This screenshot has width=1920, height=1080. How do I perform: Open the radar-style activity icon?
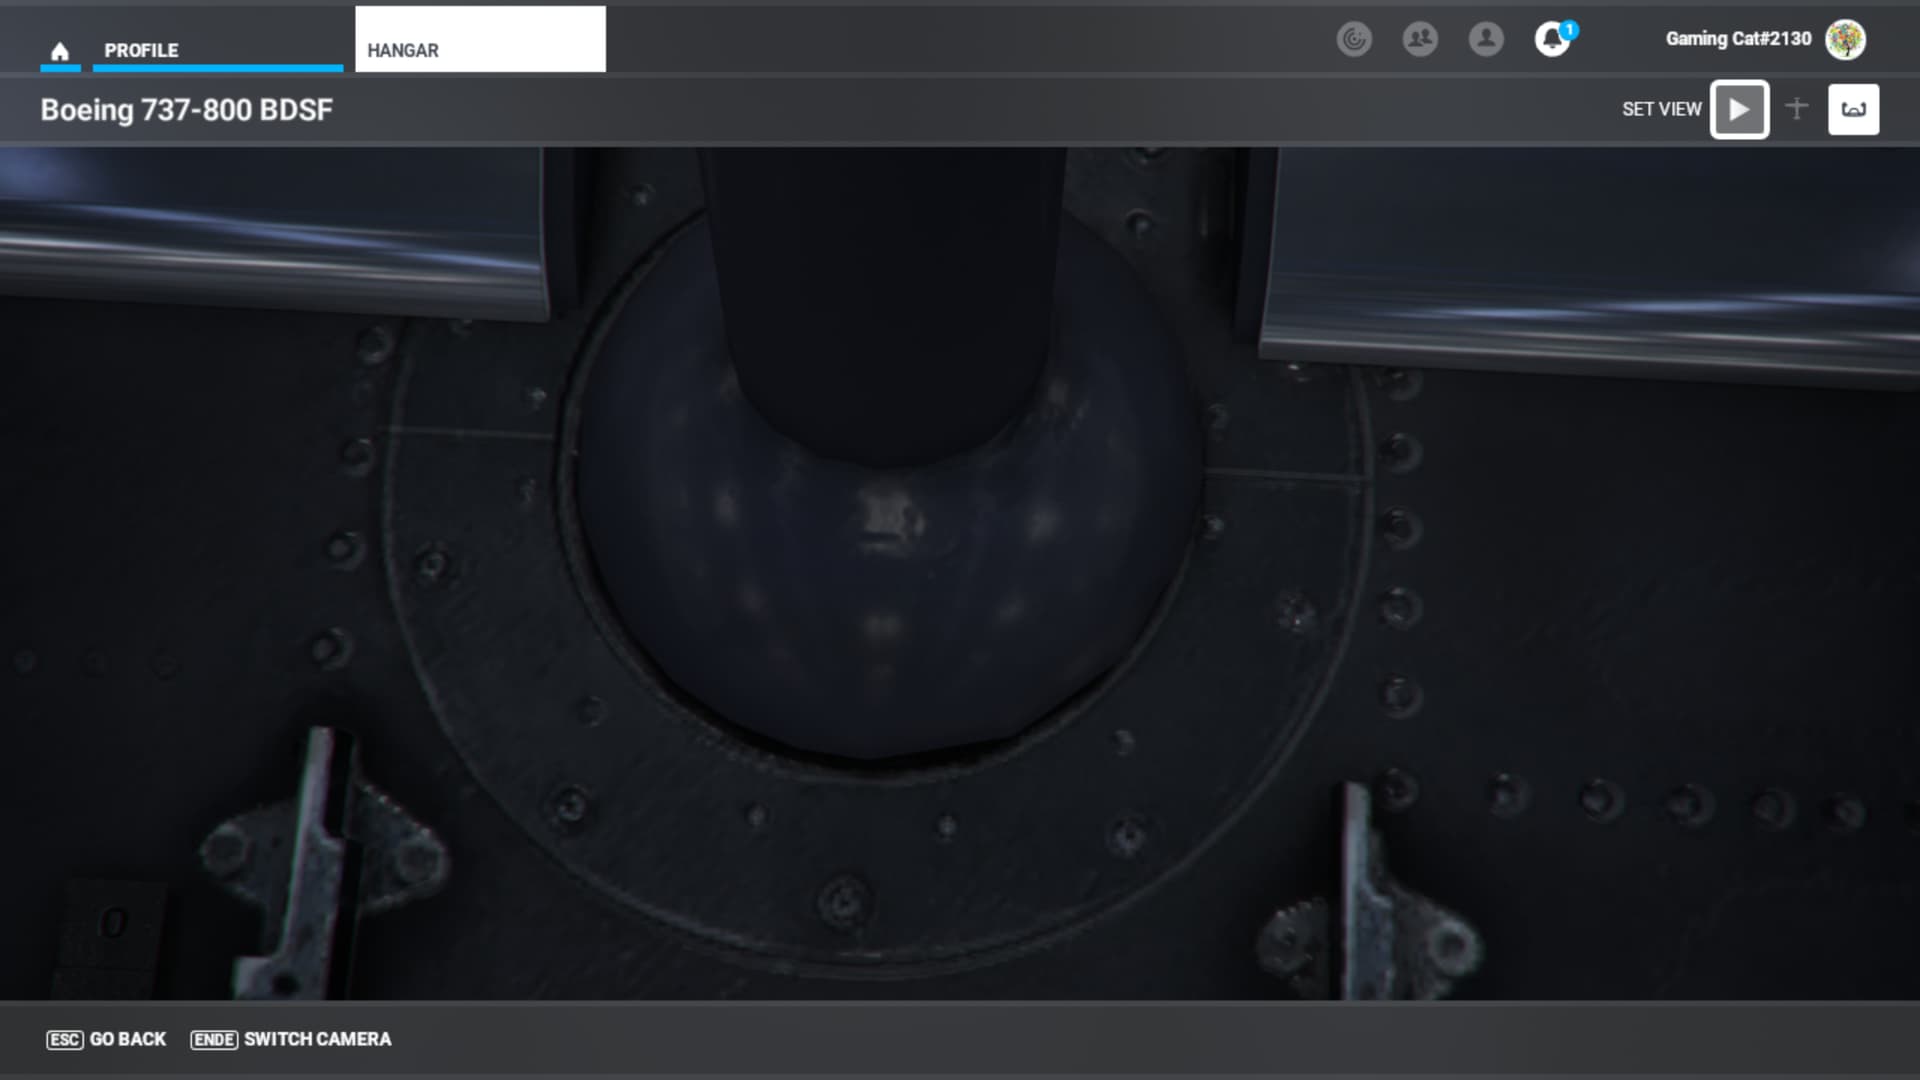click(1354, 39)
